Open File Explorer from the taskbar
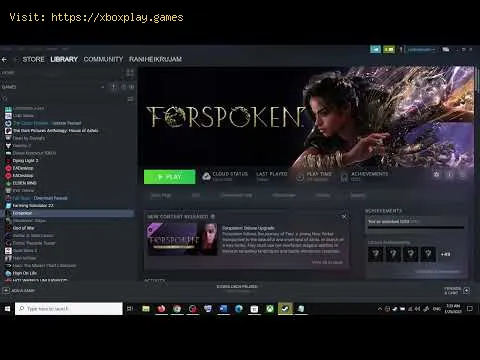The image size is (480, 360). click(146, 309)
